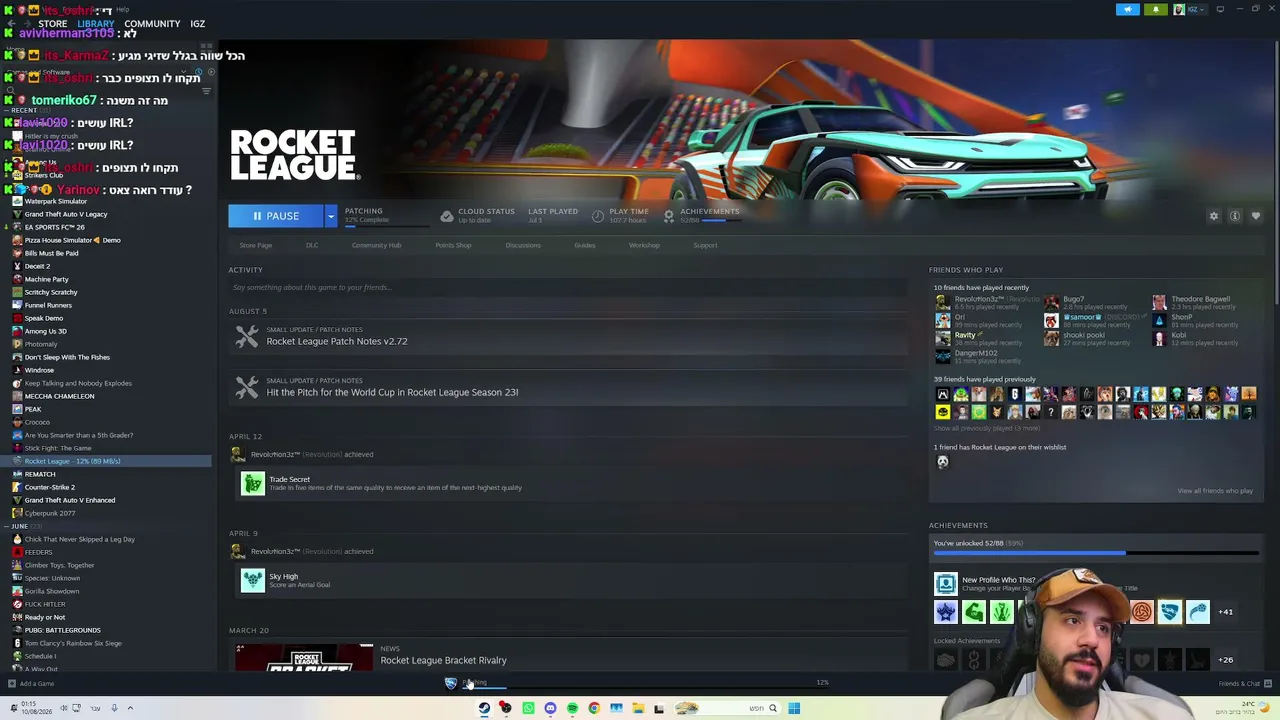Open Hit the Pitch World Cup news
Viewport: 1280px width, 720px height.
(392, 393)
